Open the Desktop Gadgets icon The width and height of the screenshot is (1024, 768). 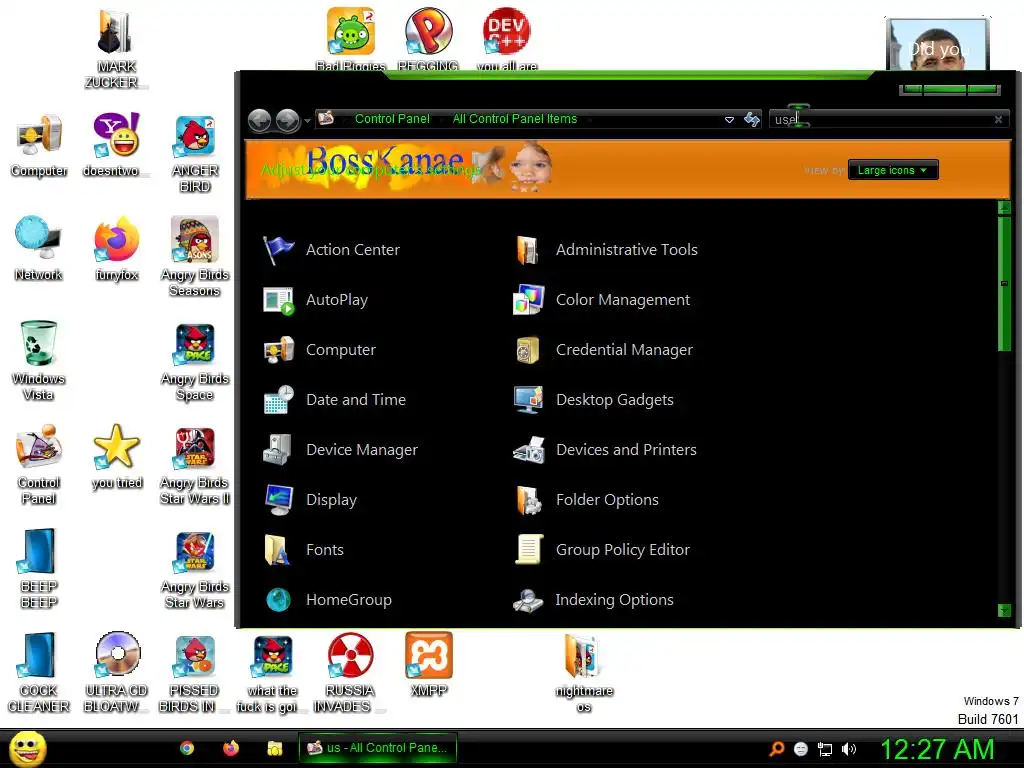528,400
